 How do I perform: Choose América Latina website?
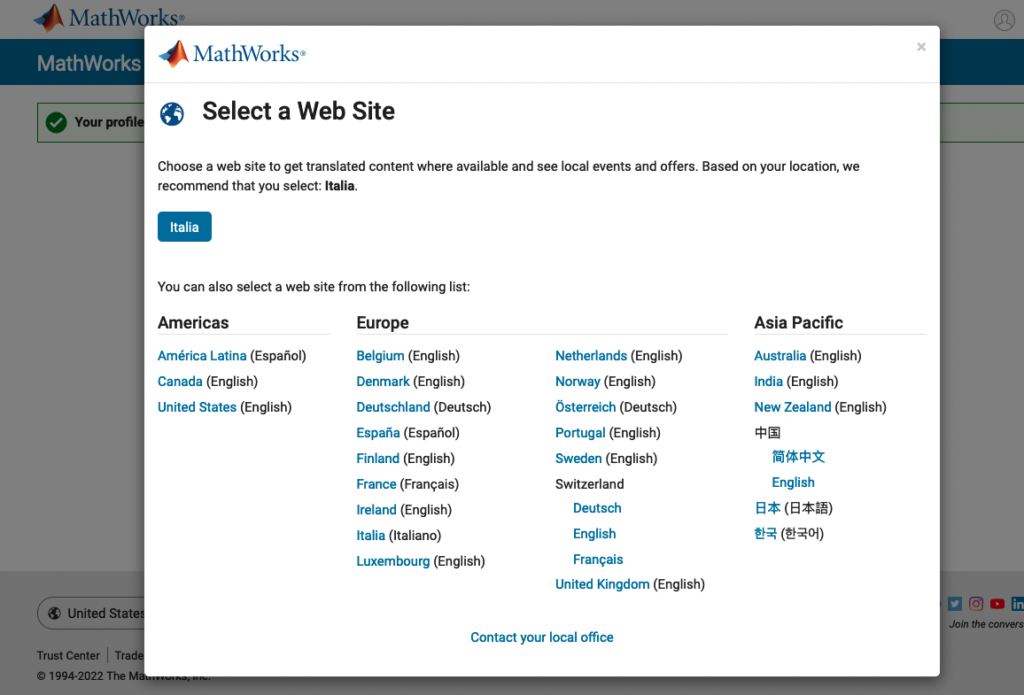click(x=202, y=356)
